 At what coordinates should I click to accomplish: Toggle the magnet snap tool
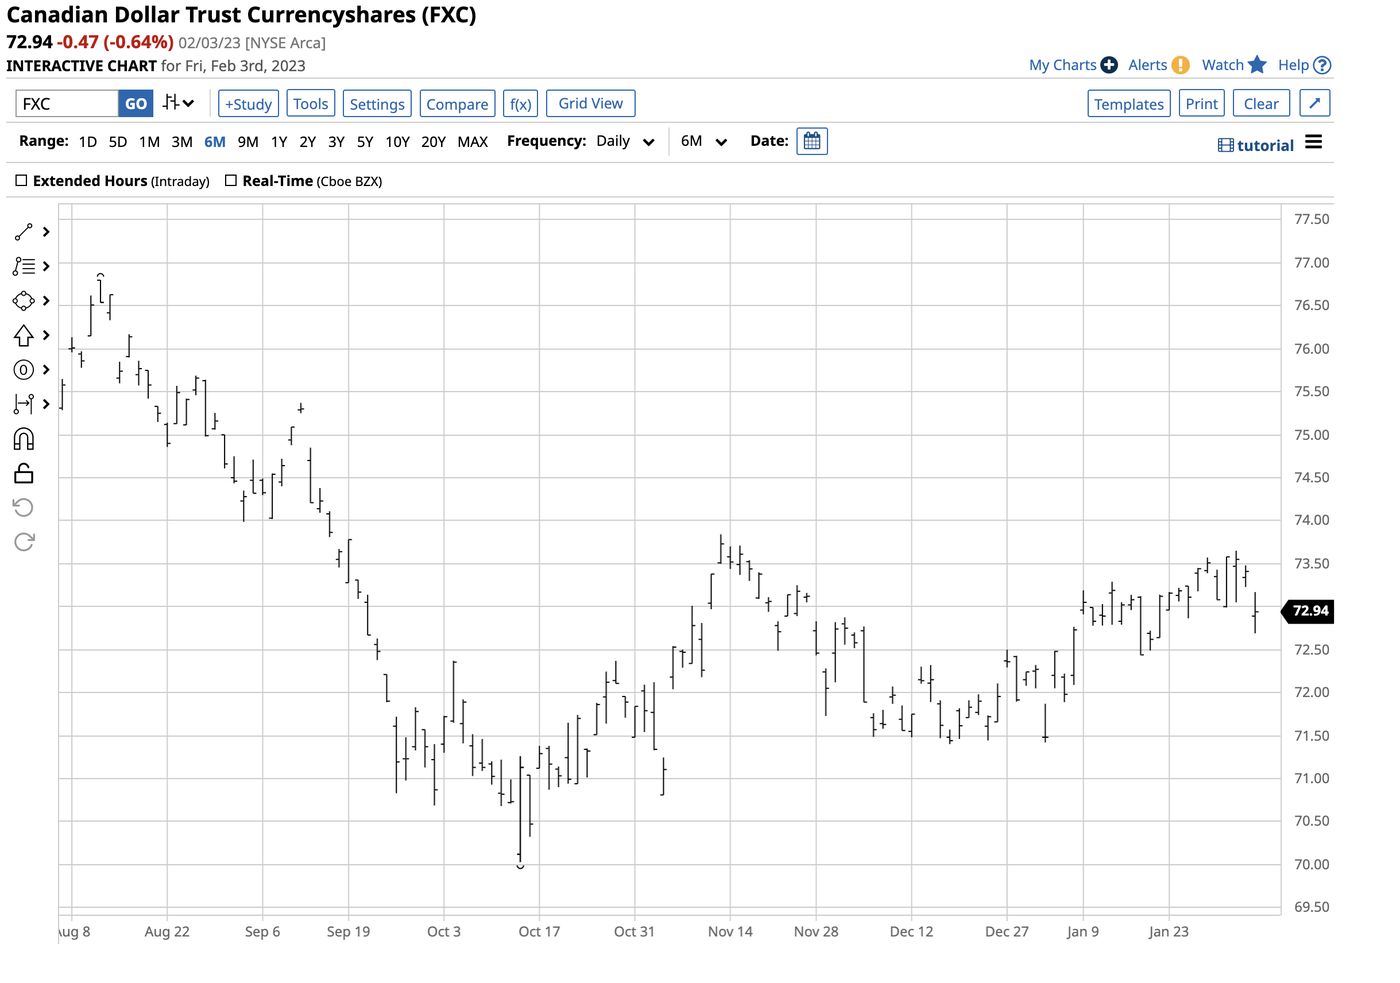pyautogui.click(x=24, y=439)
